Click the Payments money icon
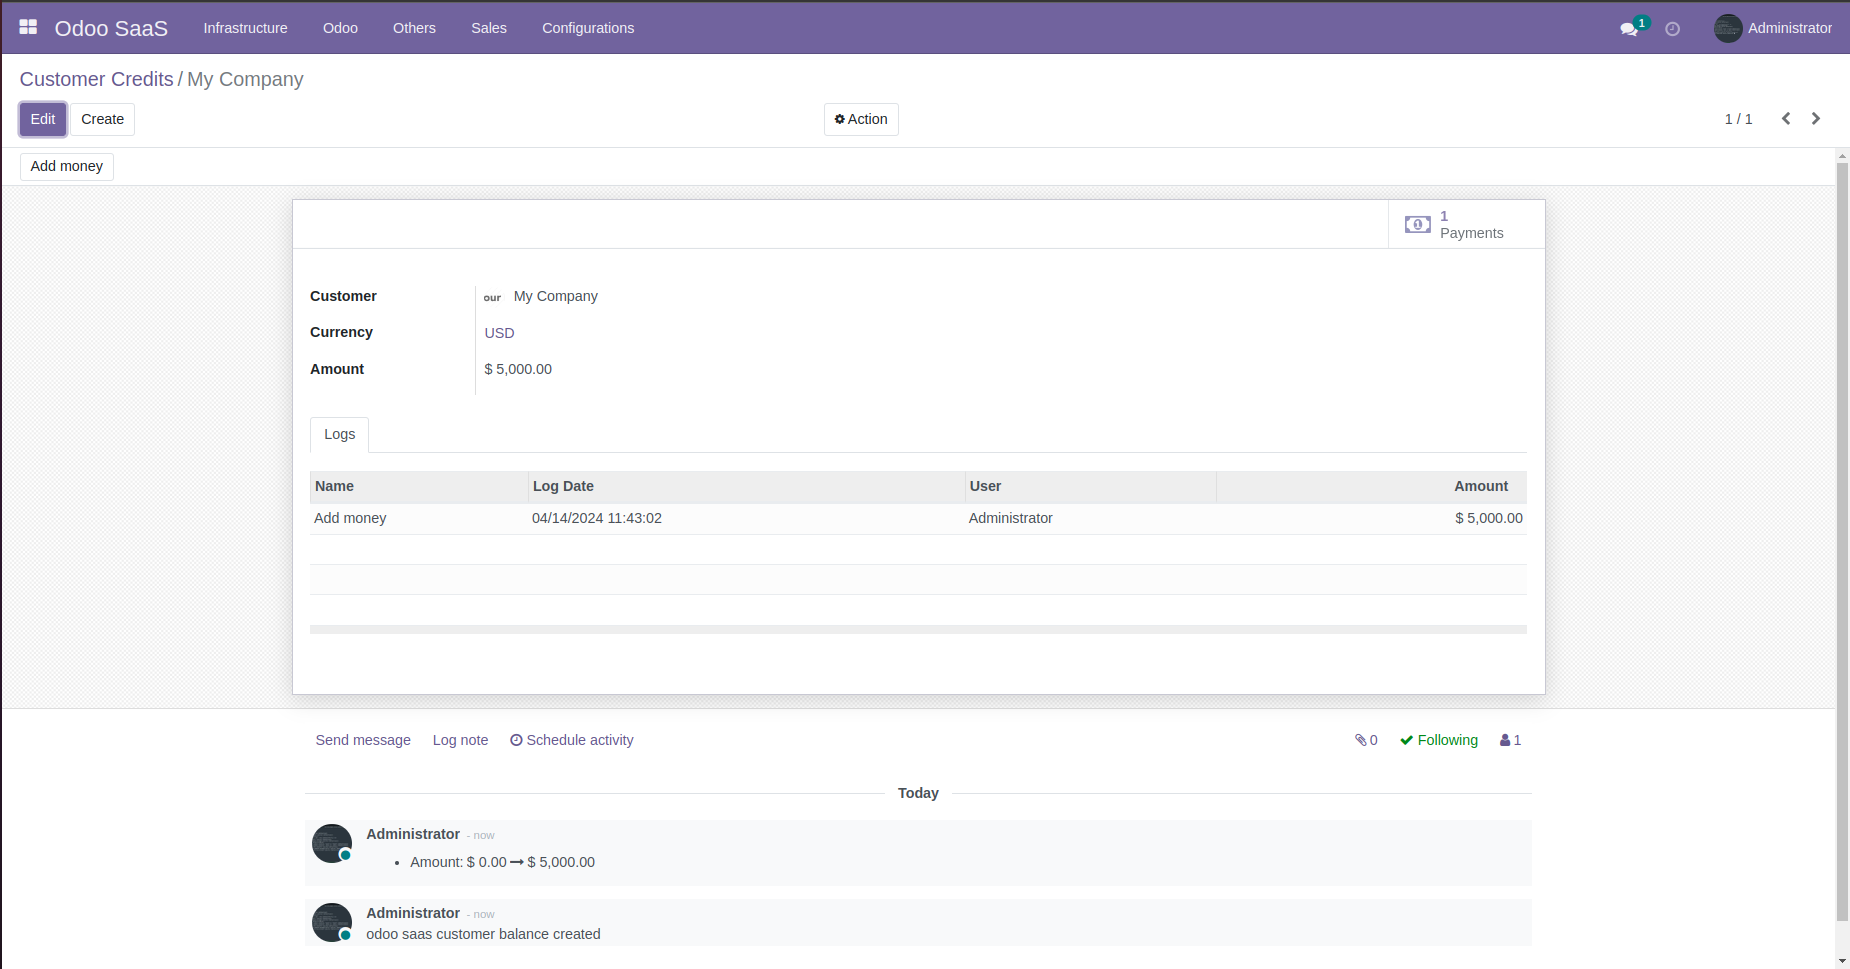The height and width of the screenshot is (969, 1850). tap(1417, 225)
